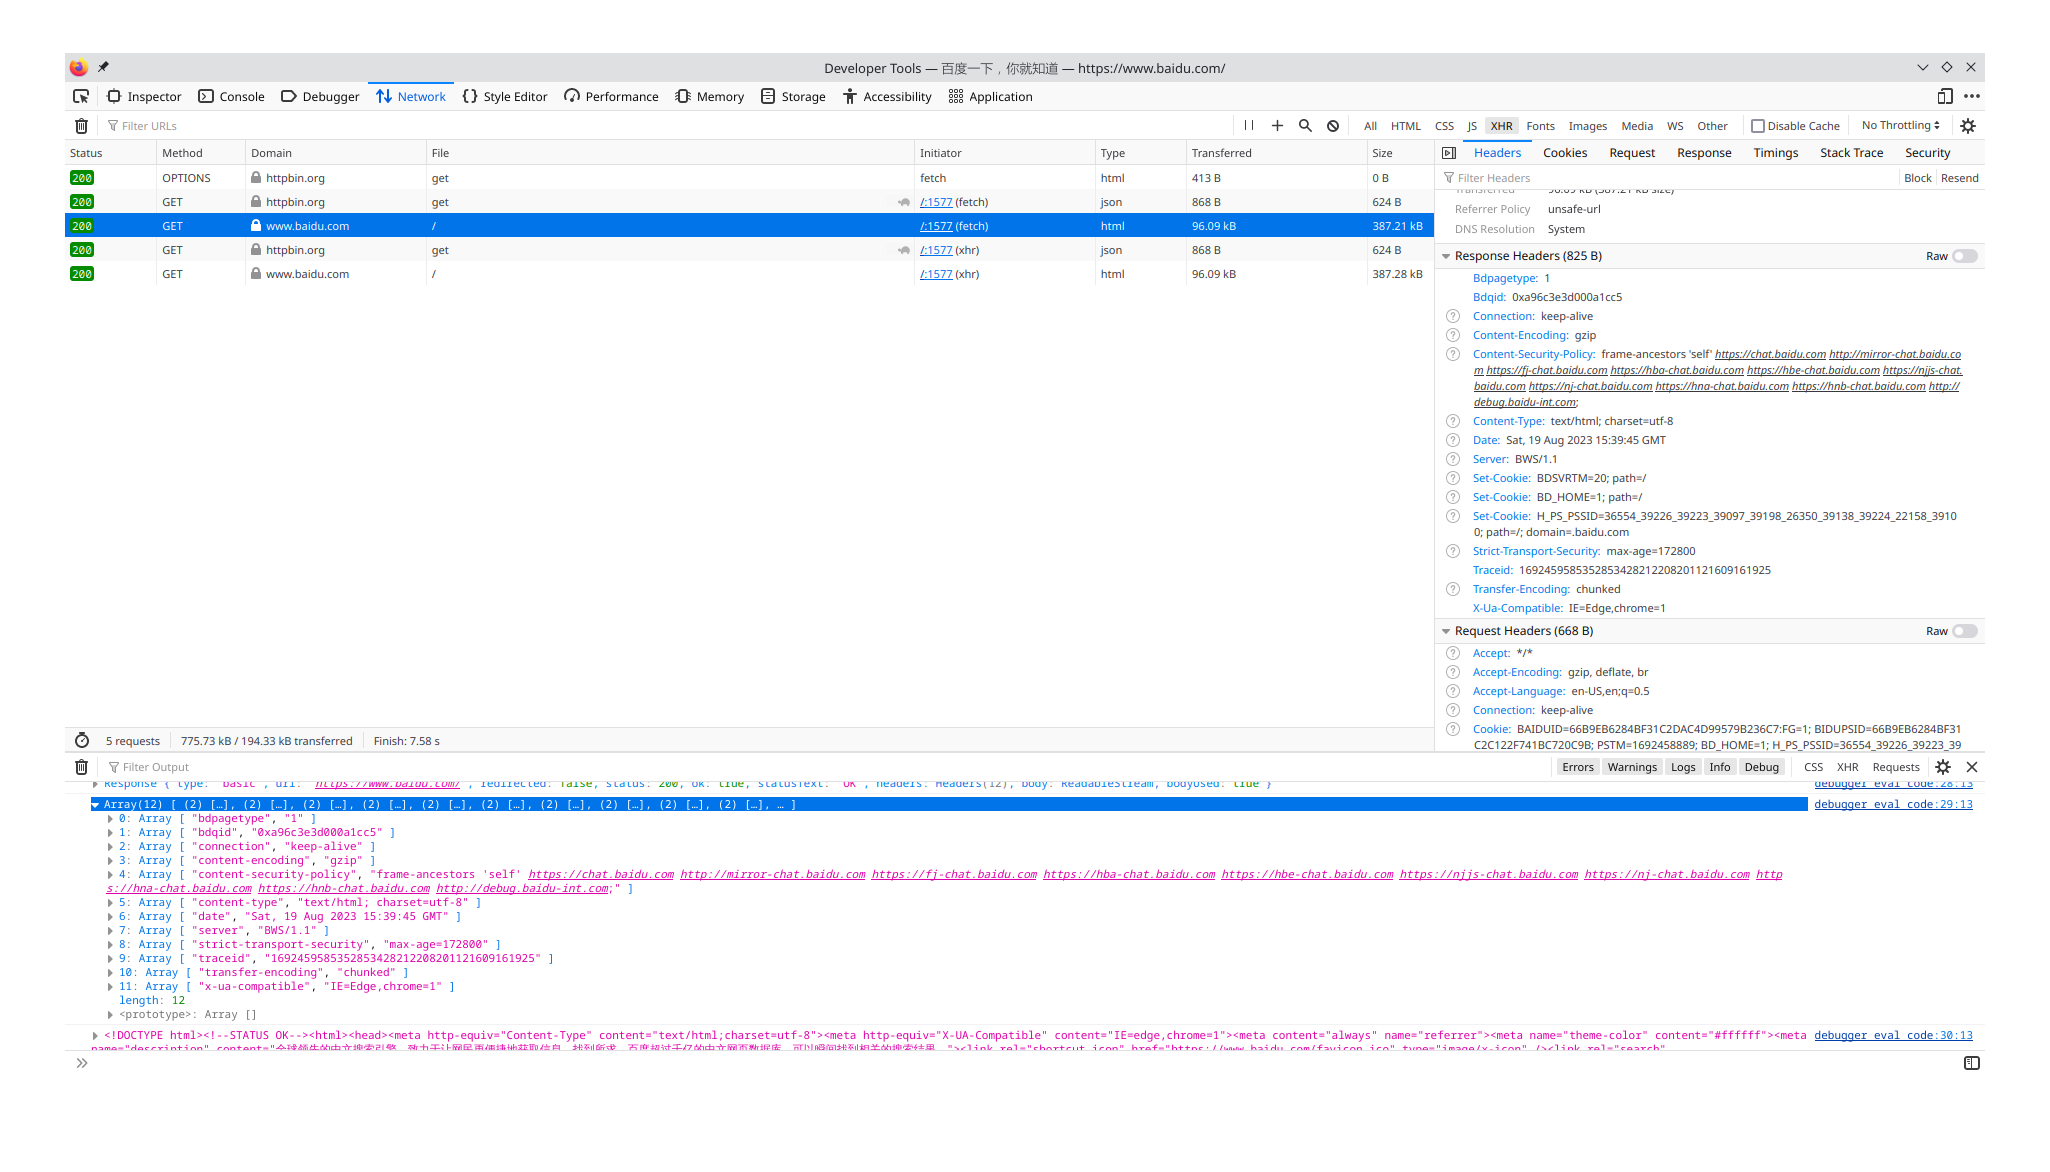Open the No Throttling dropdown
Screen dimensions: 2050x1172
pyautogui.click(x=1900, y=126)
